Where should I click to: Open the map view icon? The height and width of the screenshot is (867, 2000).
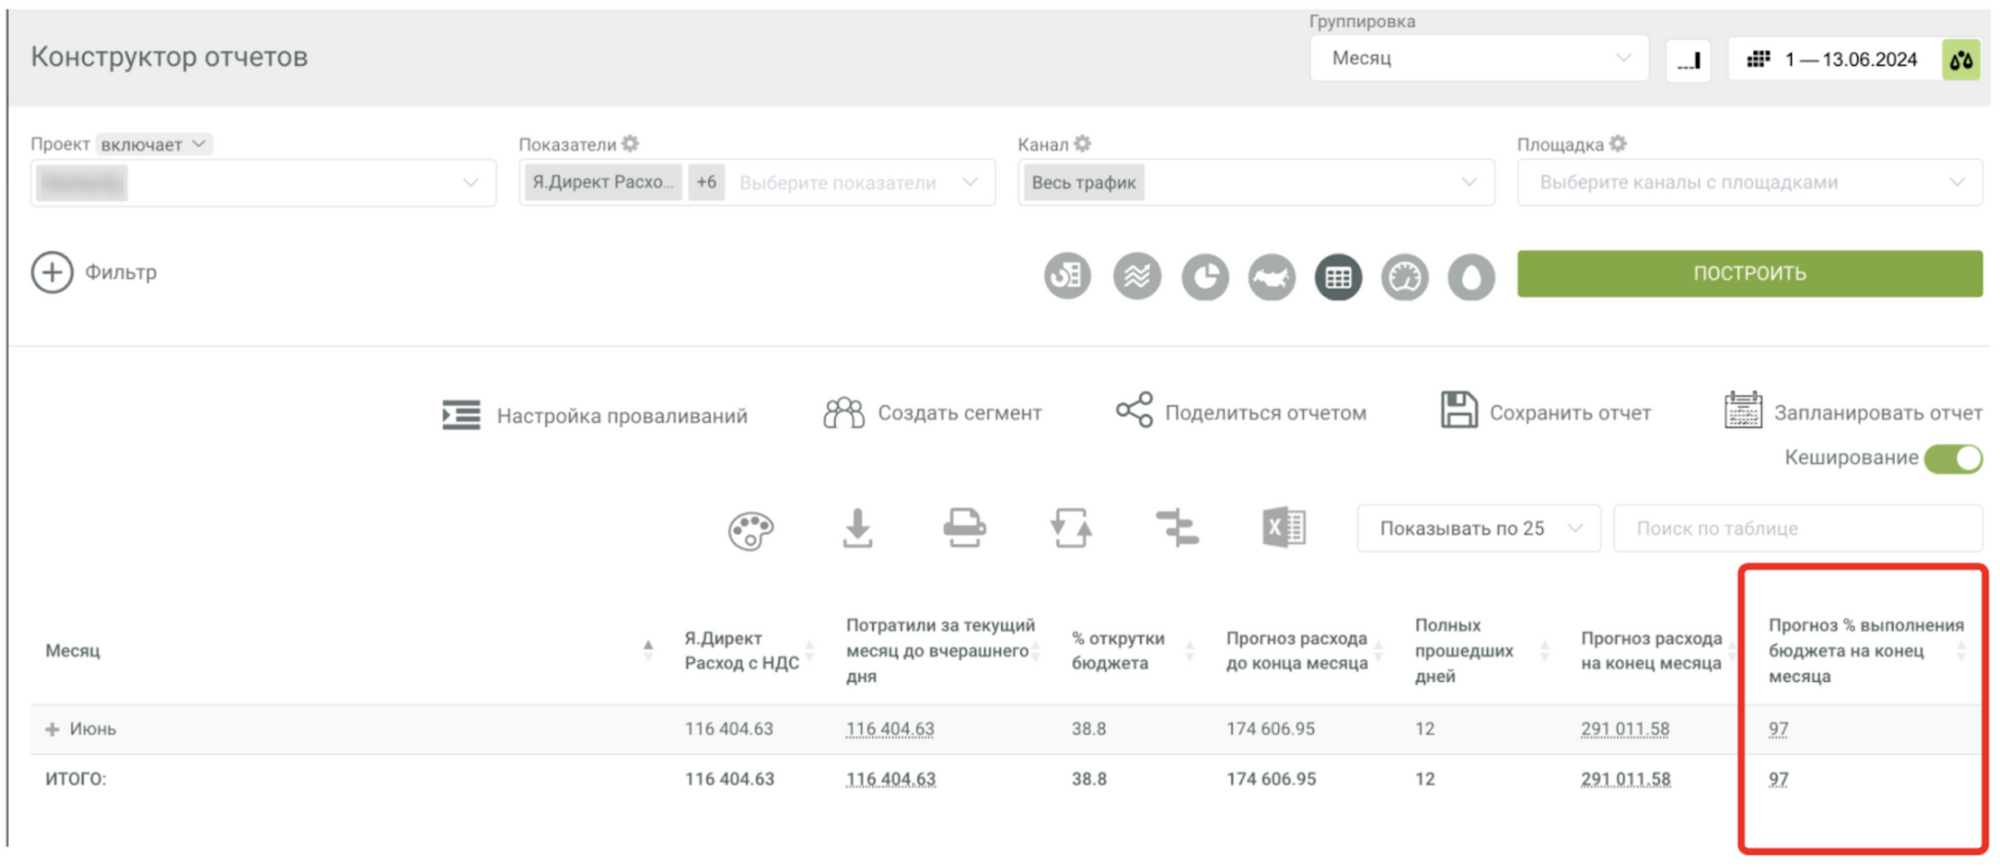[1271, 277]
